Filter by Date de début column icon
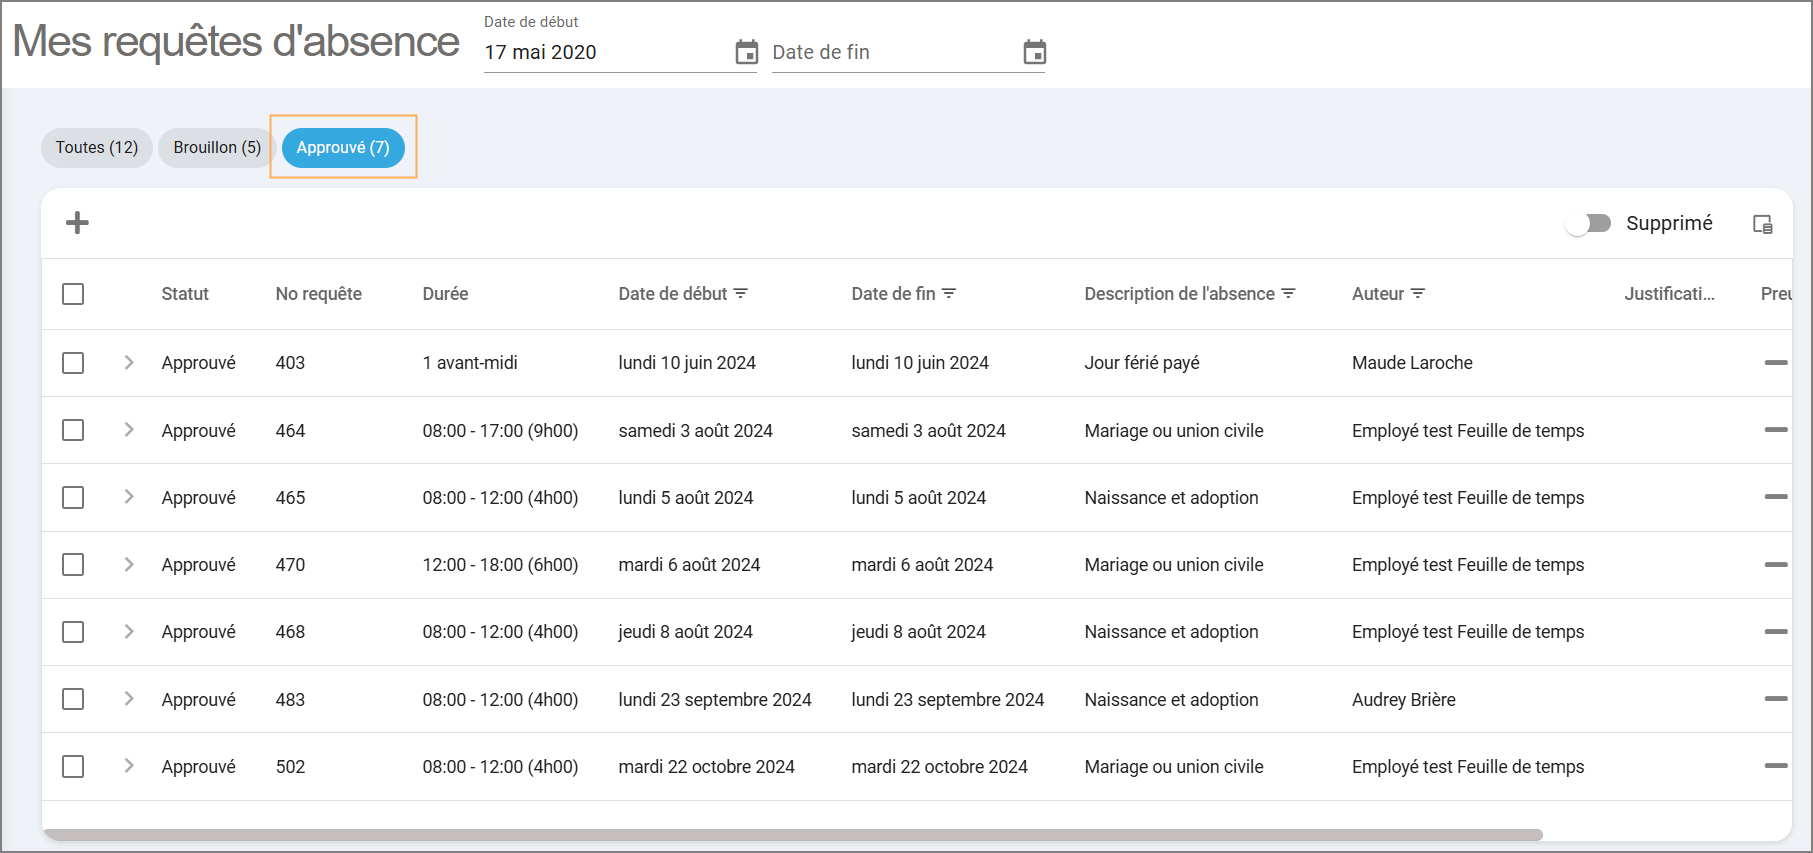1813x853 pixels. coord(741,294)
